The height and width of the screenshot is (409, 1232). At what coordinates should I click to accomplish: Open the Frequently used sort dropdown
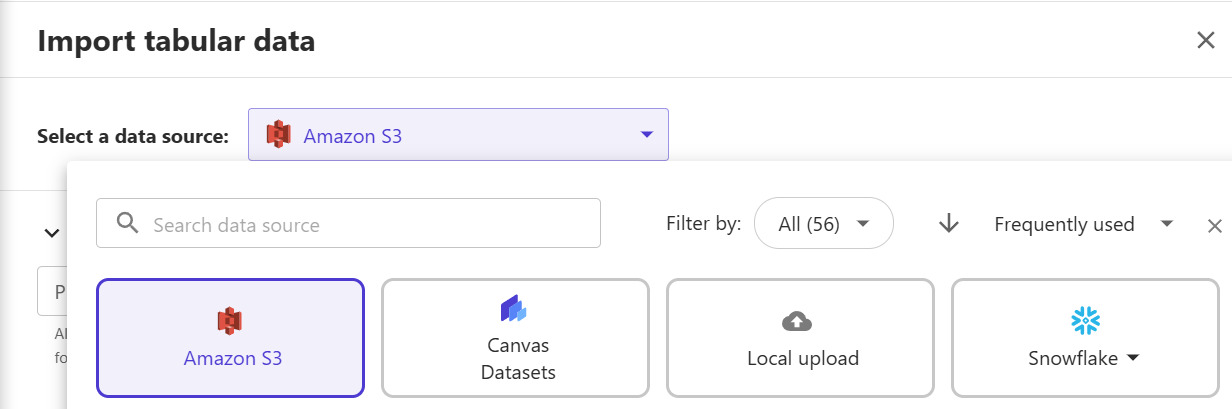[1083, 224]
